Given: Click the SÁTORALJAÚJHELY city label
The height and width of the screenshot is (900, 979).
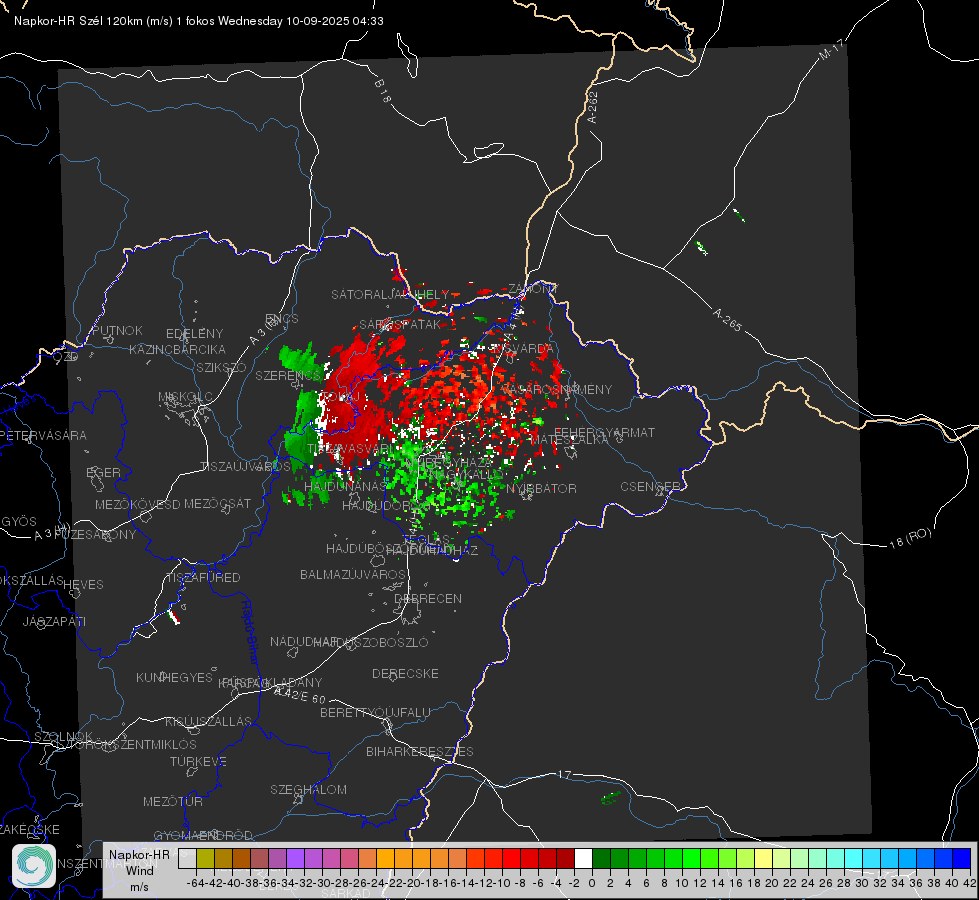Looking at the screenshot, I should [x=390, y=294].
